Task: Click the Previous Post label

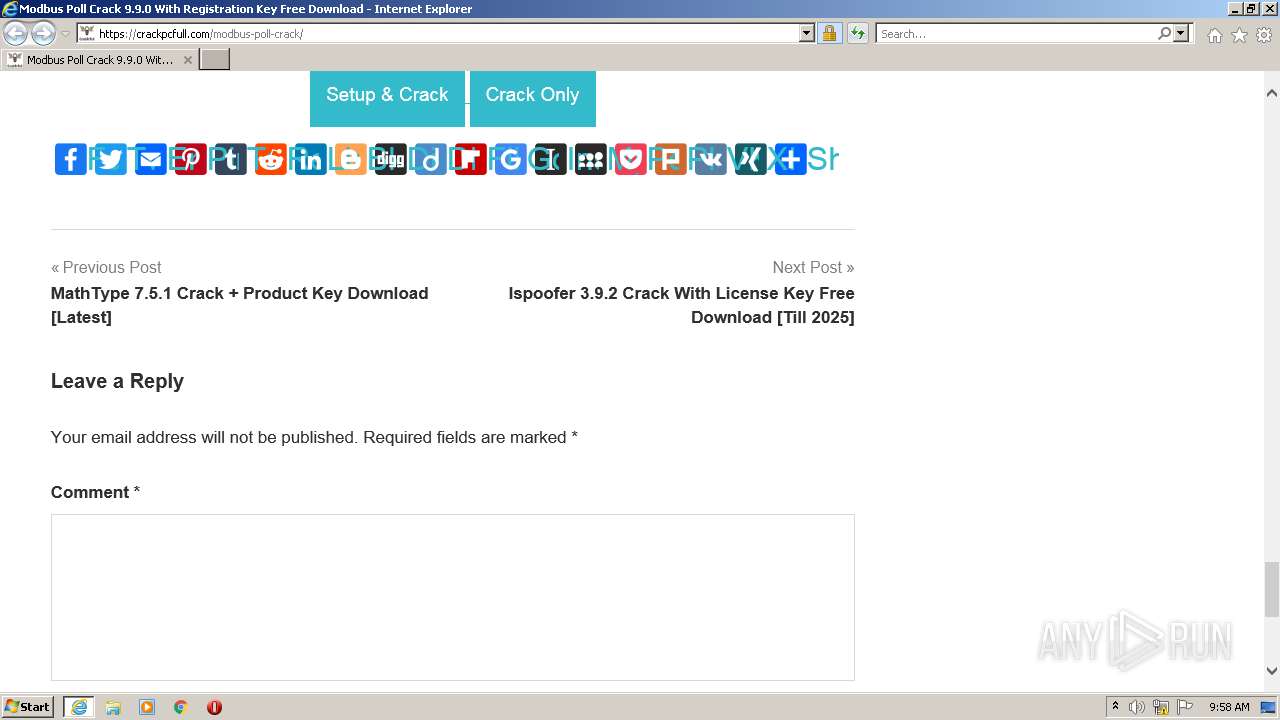Action: point(106,267)
